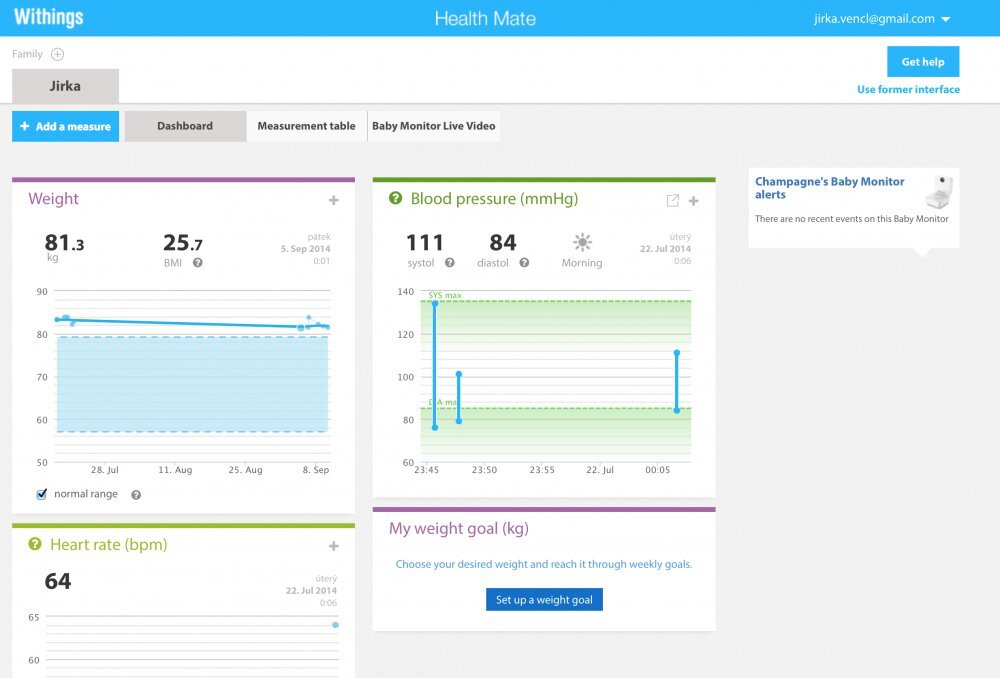Click the BMI help question mark icon
The height and width of the screenshot is (678, 1000).
198,263
